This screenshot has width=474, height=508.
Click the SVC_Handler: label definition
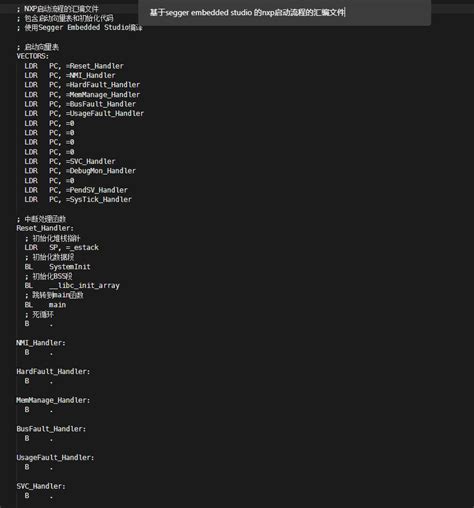pyautogui.click(x=41, y=486)
